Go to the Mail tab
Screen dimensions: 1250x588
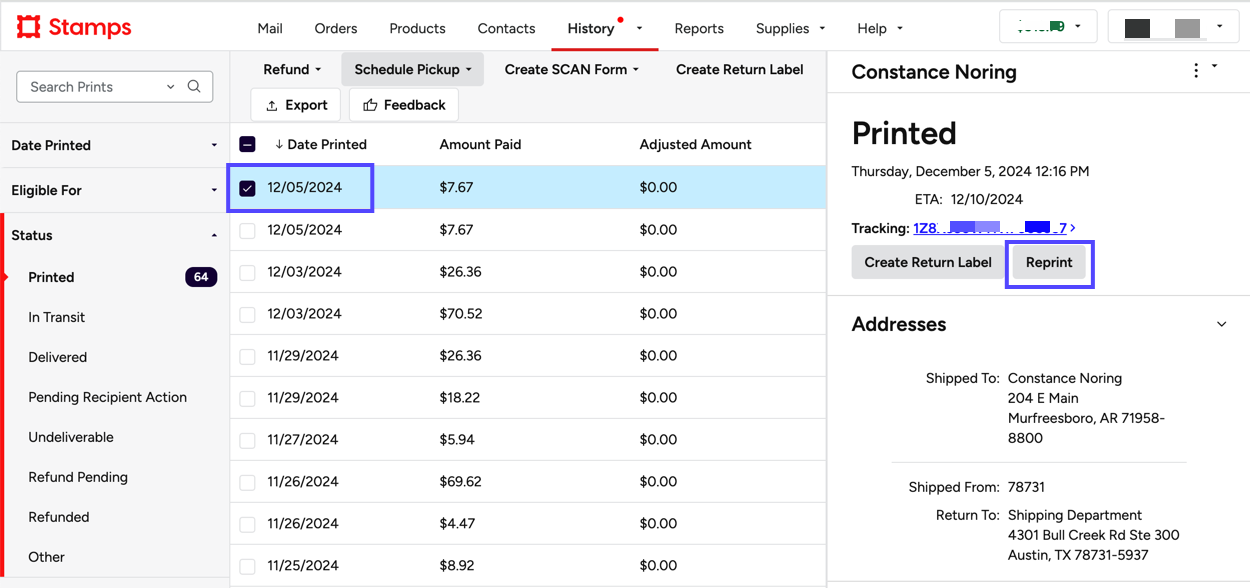(270, 28)
